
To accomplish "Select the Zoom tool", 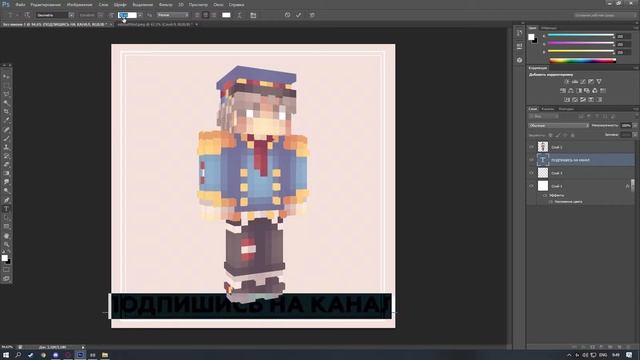I will click(6, 244).
